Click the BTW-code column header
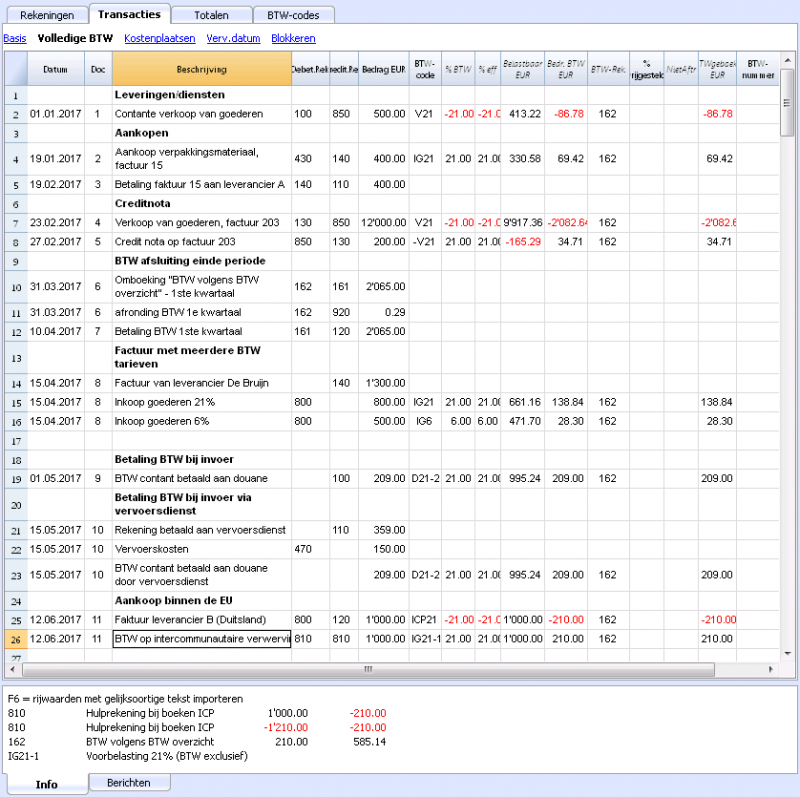 [x=425, y=69]
